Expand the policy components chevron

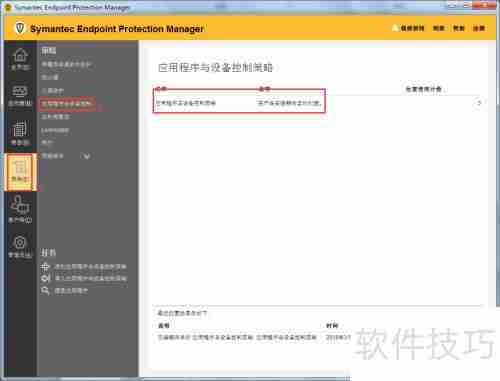(87, 156)
